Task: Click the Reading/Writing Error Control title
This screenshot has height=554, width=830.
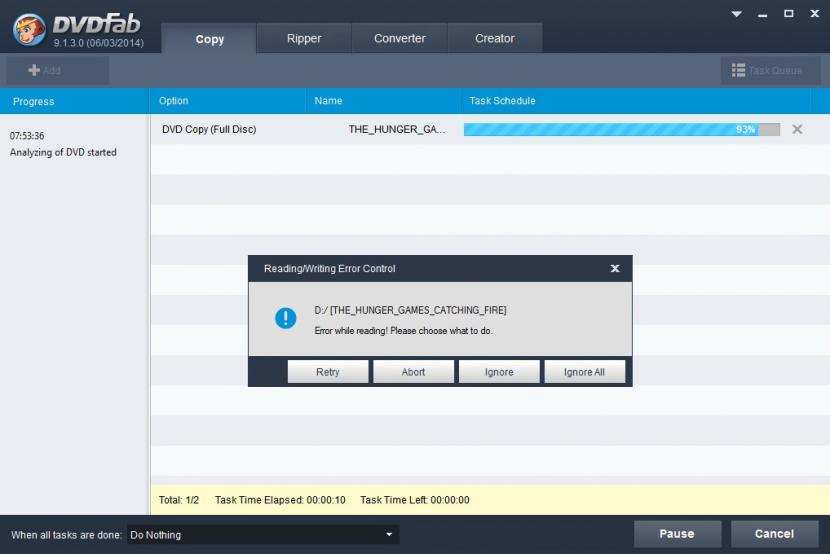Action: (x=330, y=268)
